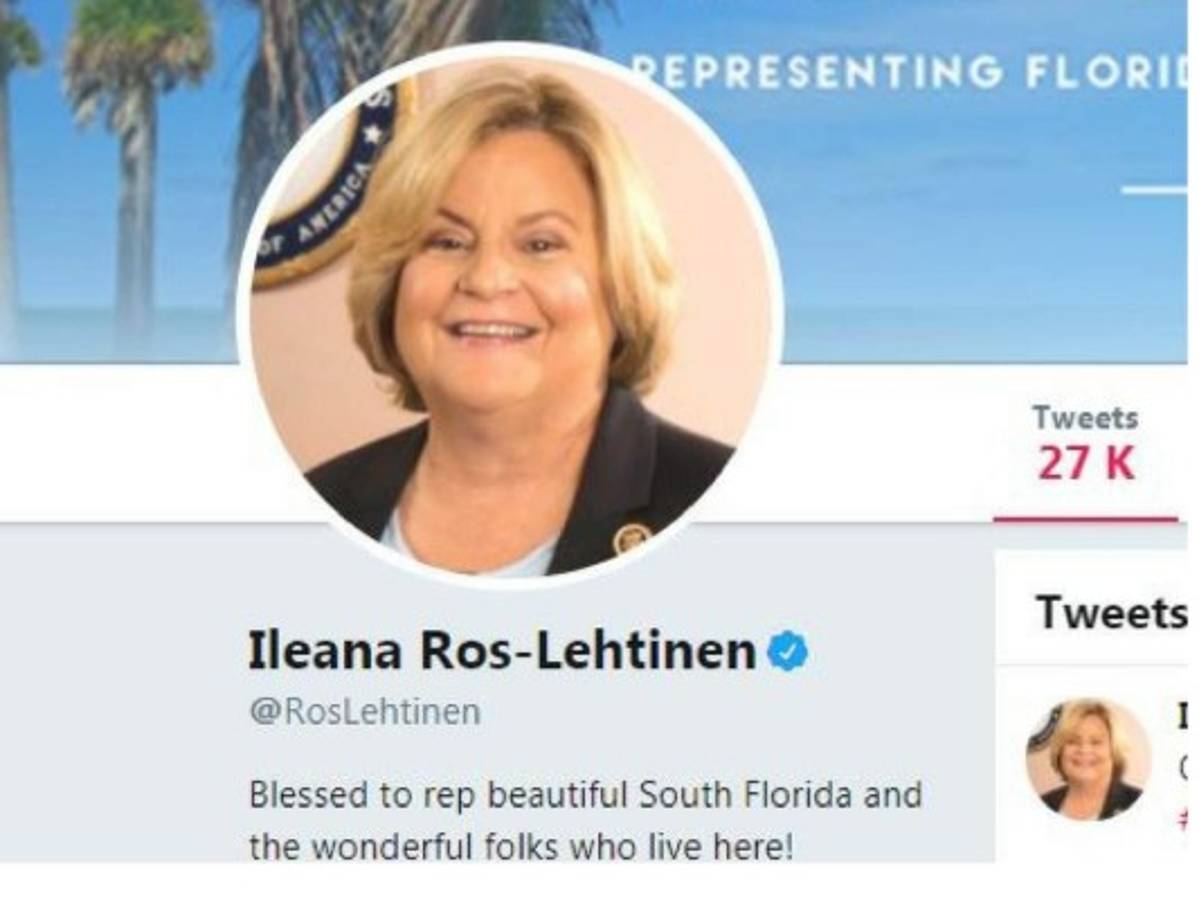Click the blue verified badge

tap(788, 652)
